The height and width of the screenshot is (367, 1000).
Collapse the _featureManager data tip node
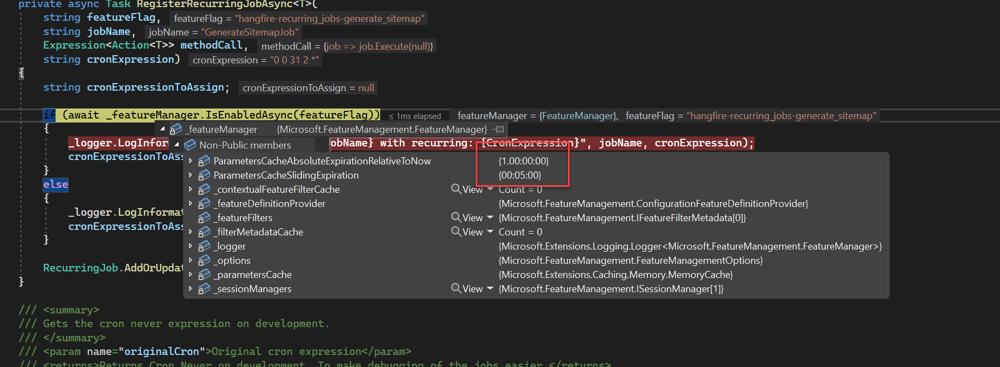163,130
